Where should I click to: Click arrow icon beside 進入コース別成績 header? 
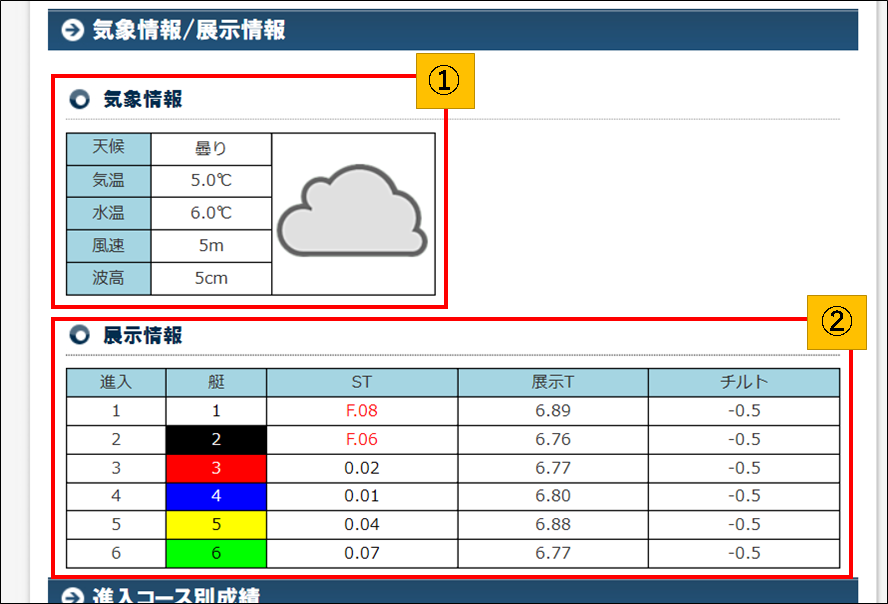tap(72, 597)
